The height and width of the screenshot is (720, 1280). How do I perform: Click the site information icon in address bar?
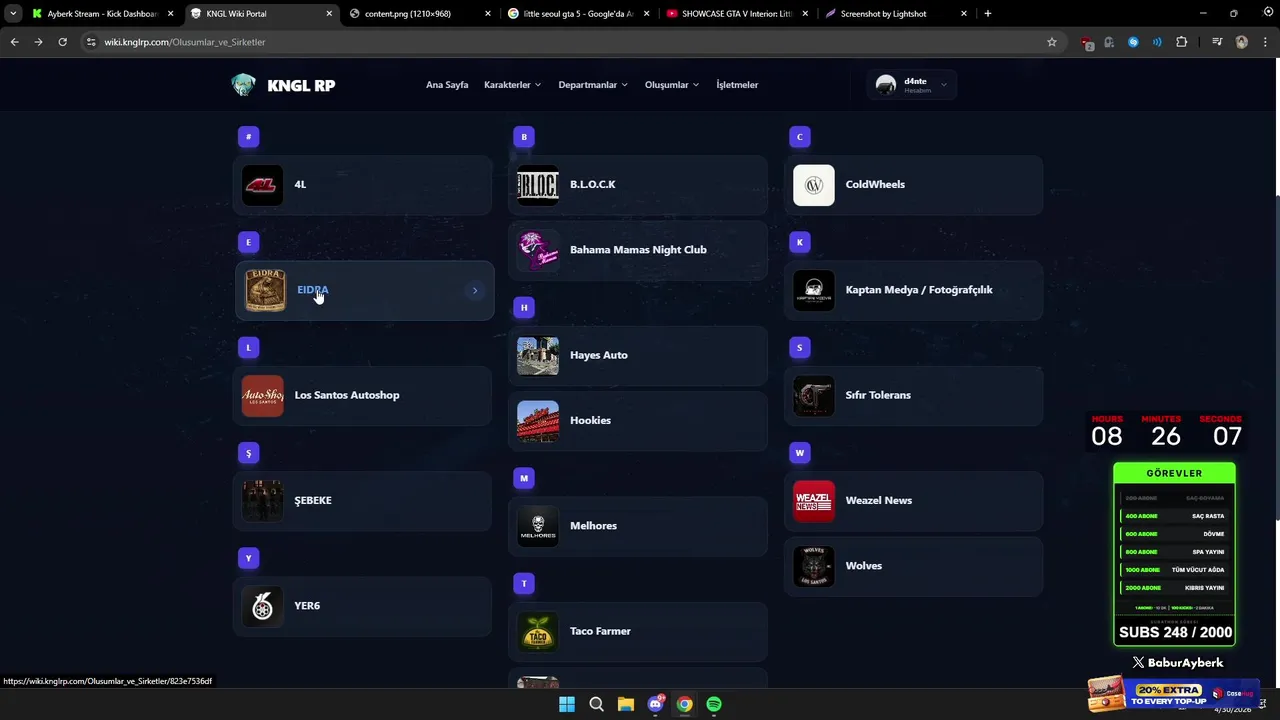[92, 42]
